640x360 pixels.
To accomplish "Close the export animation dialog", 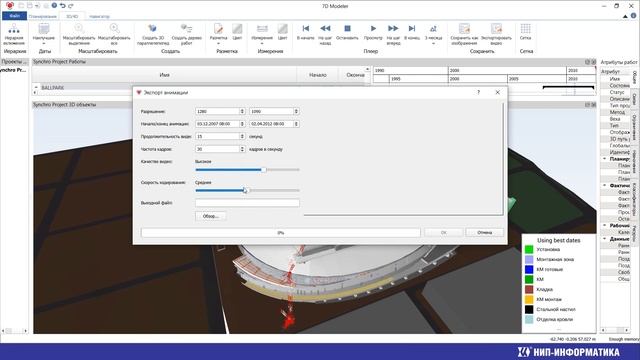I will [x=498, y=92].
